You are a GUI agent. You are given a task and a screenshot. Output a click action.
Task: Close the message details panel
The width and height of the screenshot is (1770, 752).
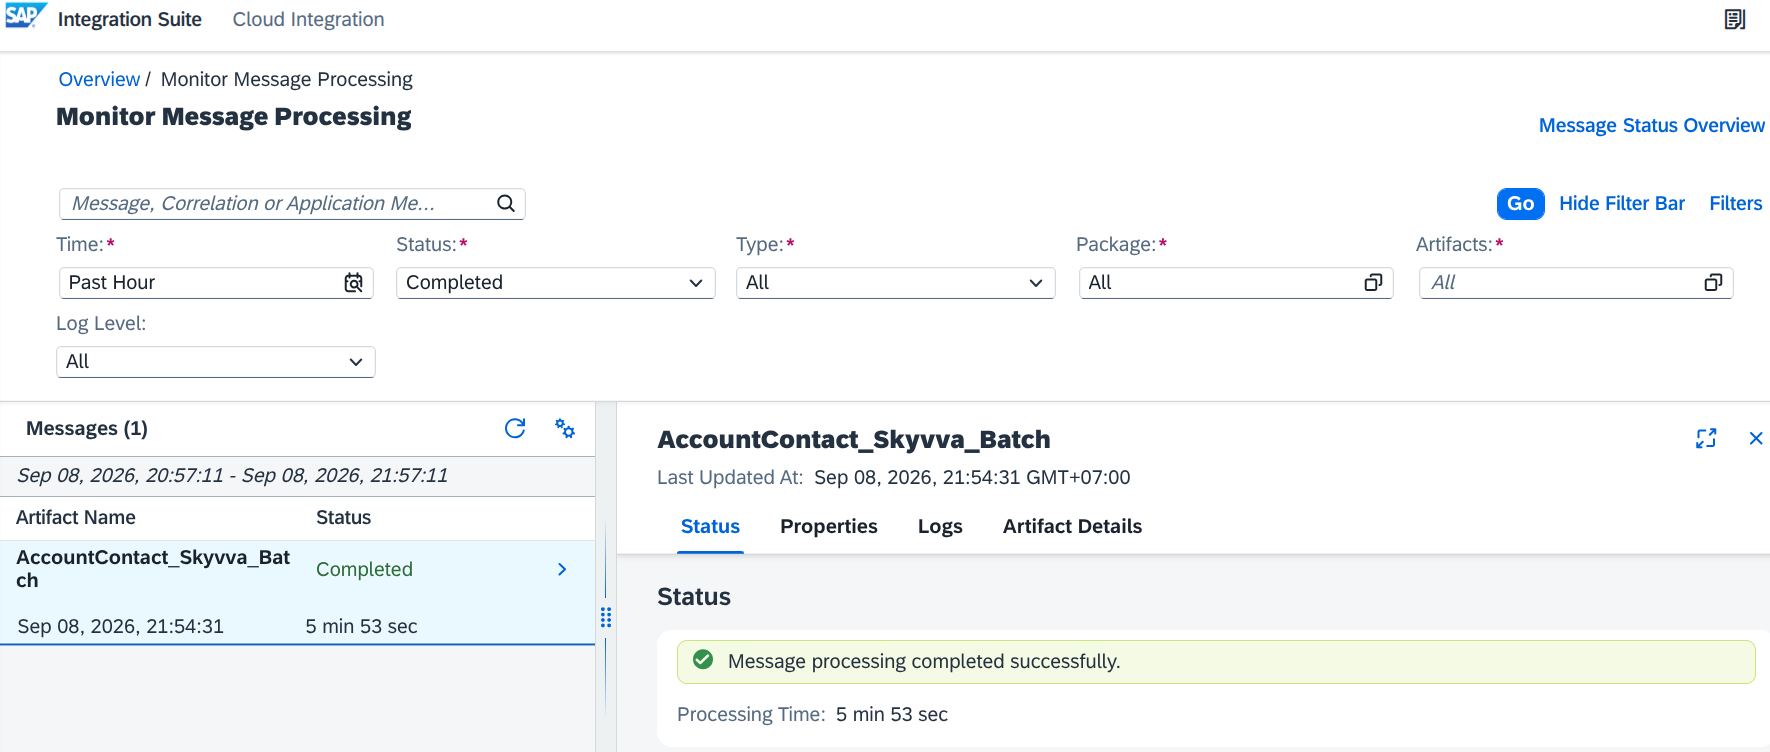pyautogui.click(x=1755, y=438)
